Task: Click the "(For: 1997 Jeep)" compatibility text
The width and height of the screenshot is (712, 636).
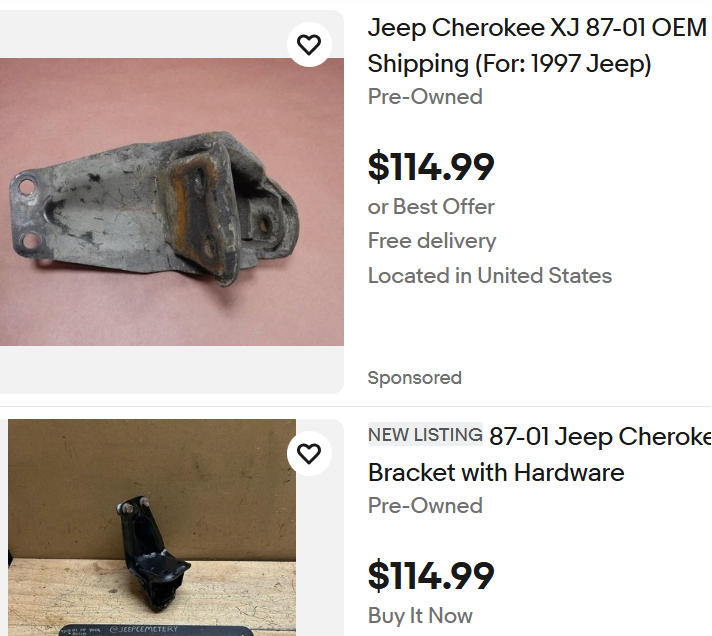Action: pos(564,64)
